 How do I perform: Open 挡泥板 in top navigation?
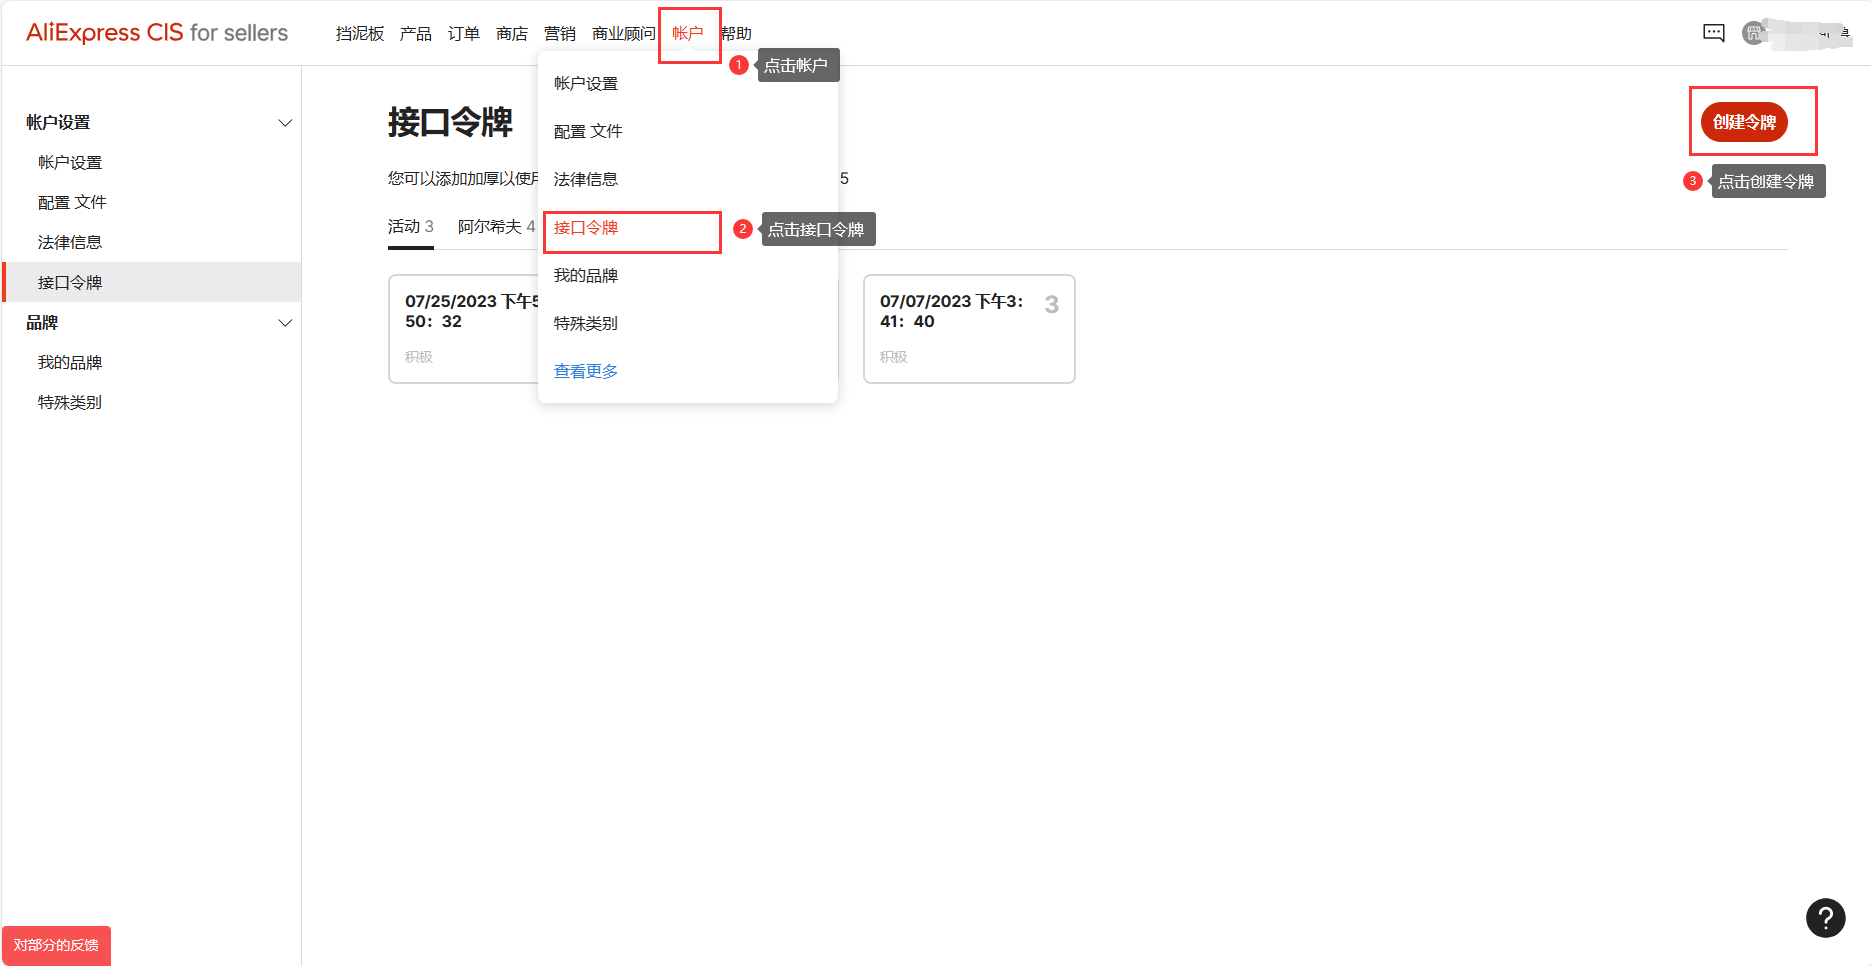click(x=360, y=34)
